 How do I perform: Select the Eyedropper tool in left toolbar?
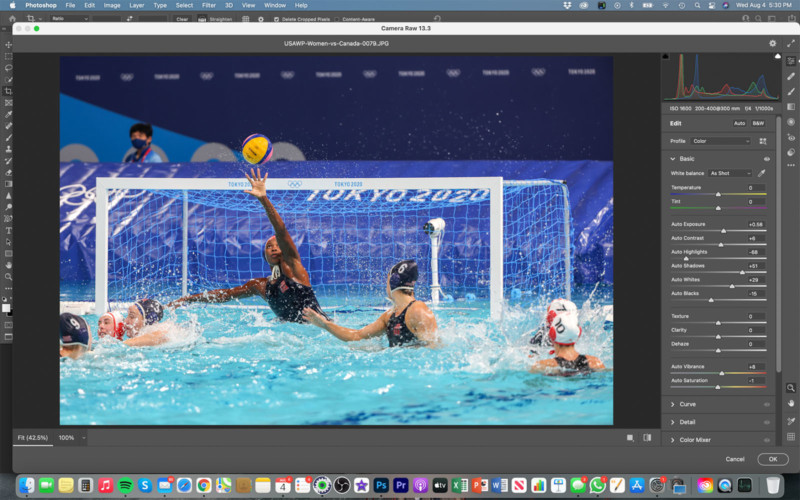tap(9, 114)
